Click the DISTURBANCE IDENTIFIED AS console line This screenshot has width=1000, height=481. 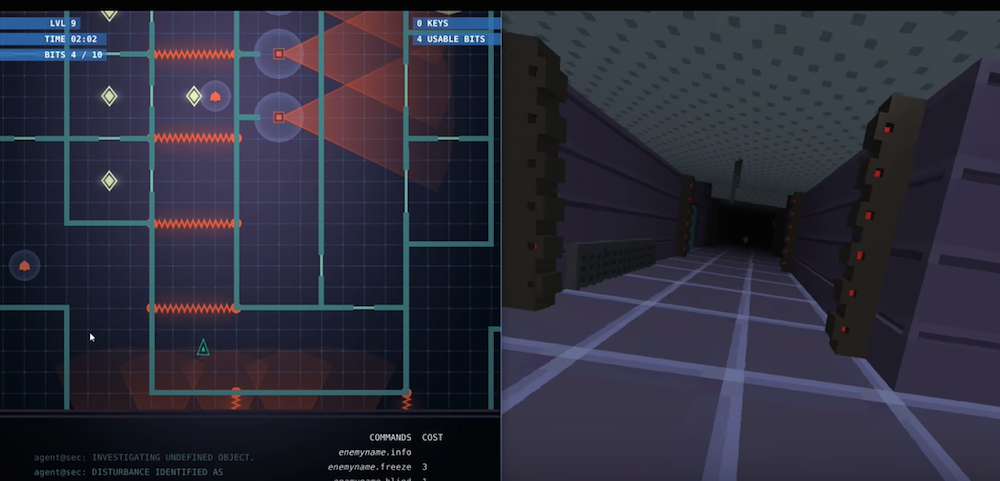129,473
